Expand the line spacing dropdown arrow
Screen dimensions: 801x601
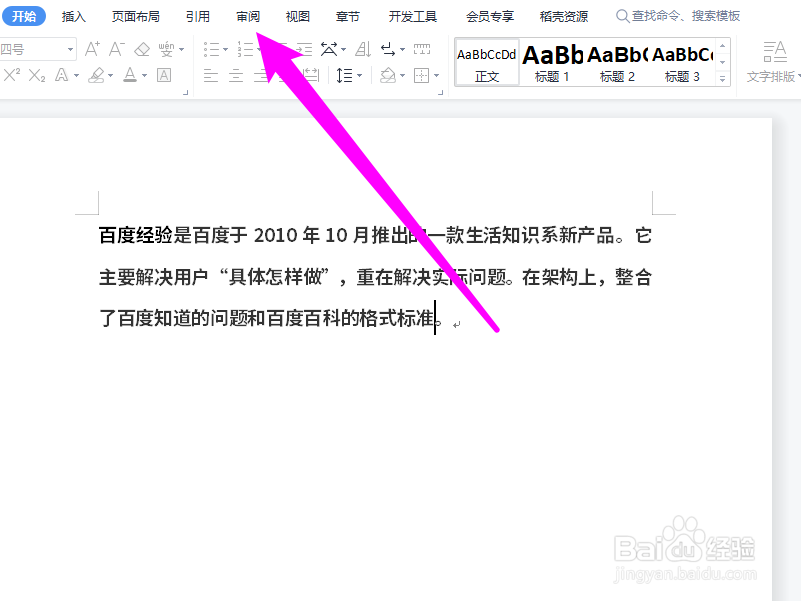click(x=360, y=76)
